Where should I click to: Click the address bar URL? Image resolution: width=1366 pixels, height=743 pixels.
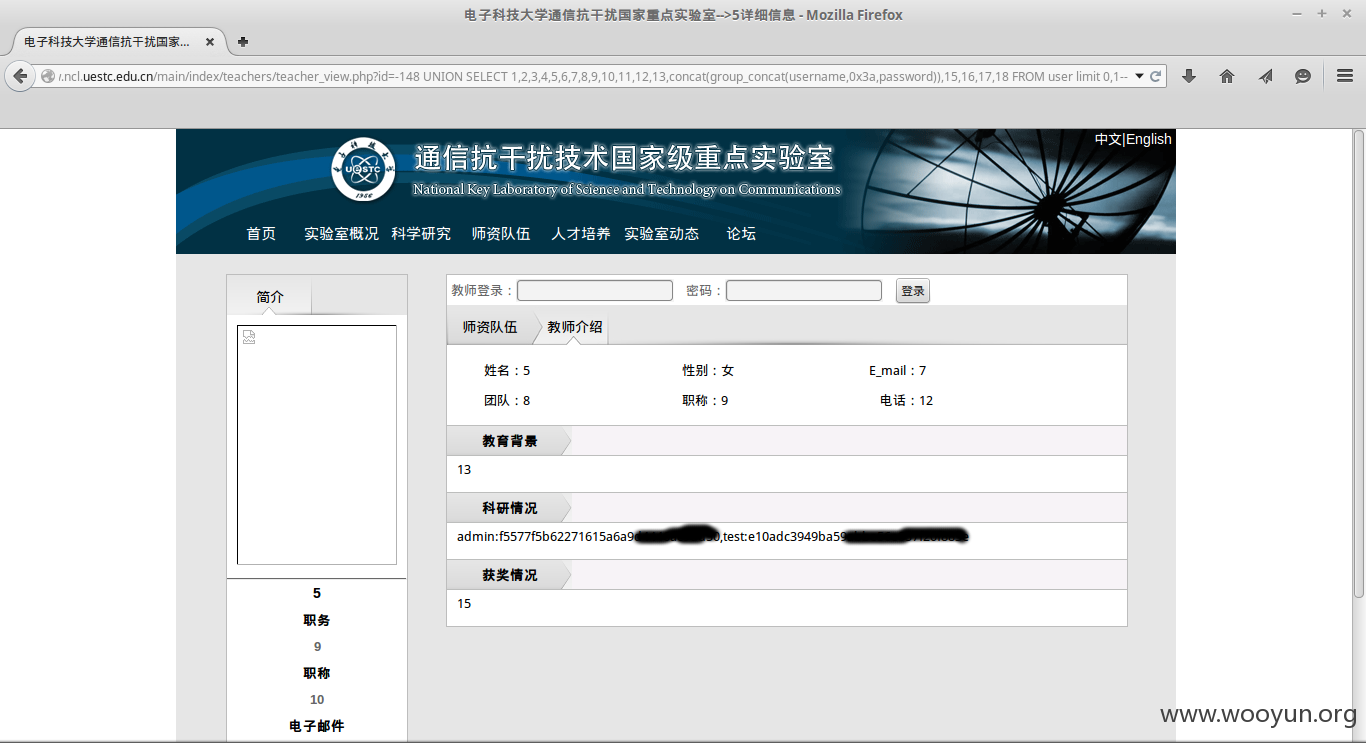point(594,76)
